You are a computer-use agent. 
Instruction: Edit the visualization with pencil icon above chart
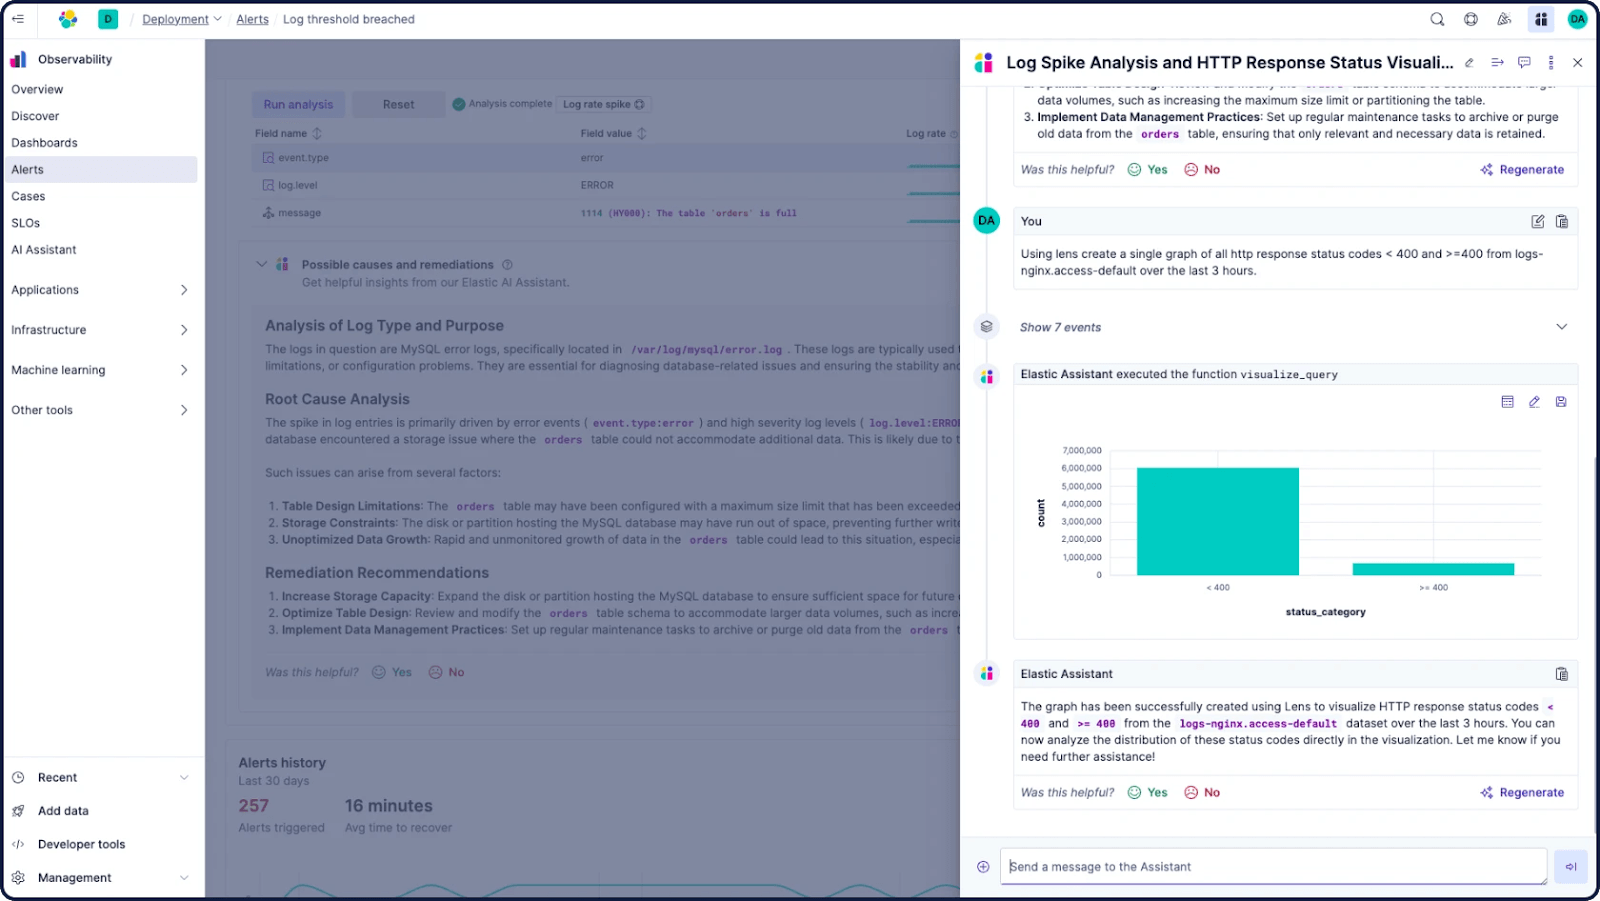click(1534, 402)
